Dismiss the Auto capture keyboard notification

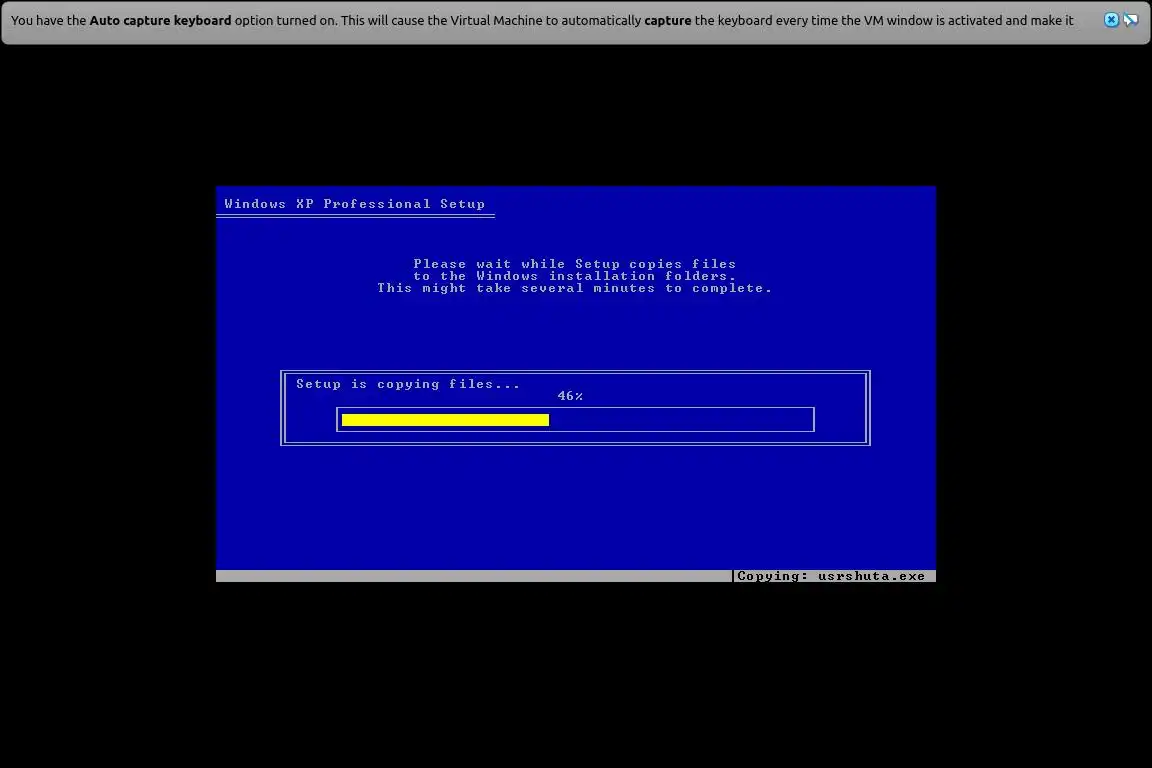pyautogui.click(x=1111, y=20)
